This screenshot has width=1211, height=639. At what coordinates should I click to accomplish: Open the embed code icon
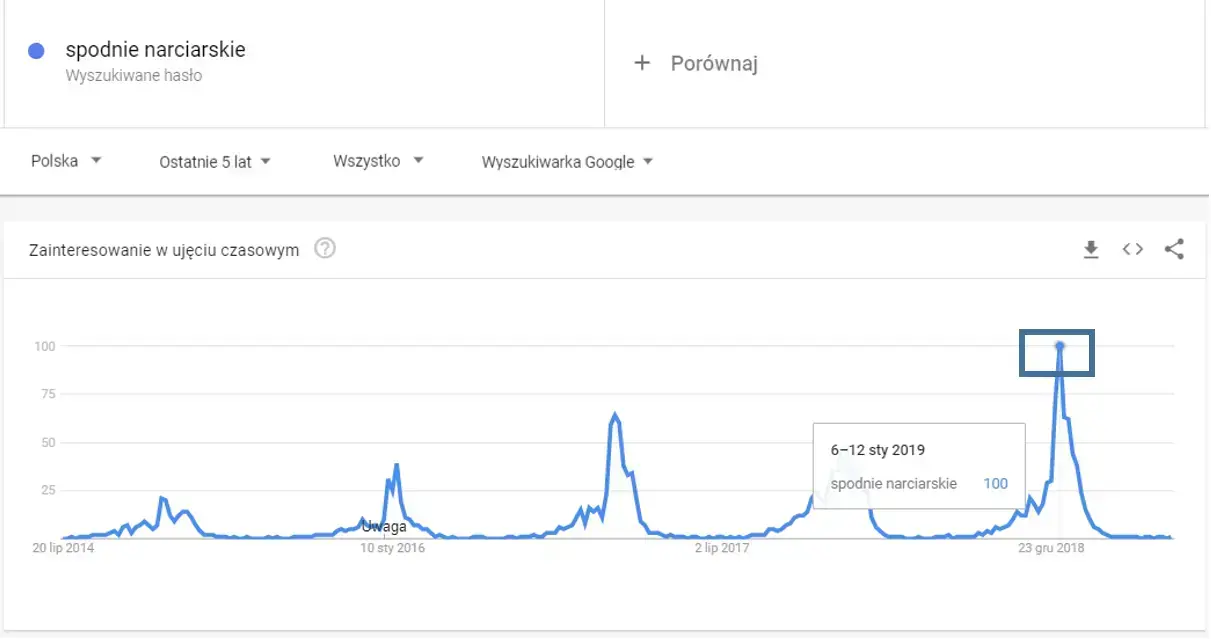click(x=1132, y=249)
